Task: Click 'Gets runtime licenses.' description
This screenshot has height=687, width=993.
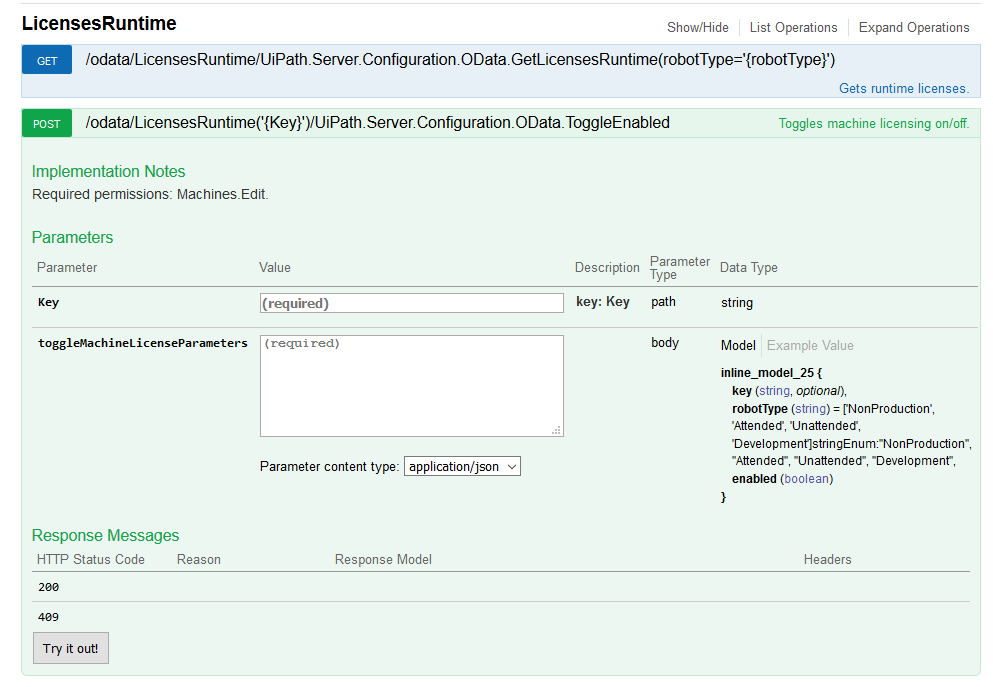Action: 904,89
